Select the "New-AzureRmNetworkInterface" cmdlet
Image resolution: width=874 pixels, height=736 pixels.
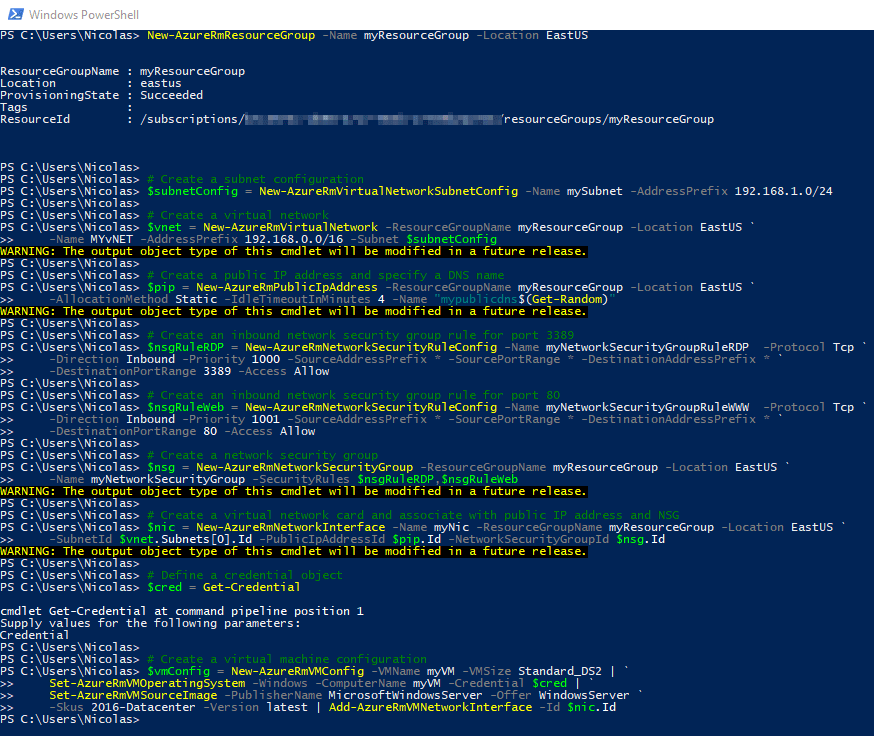coord(290,527)
